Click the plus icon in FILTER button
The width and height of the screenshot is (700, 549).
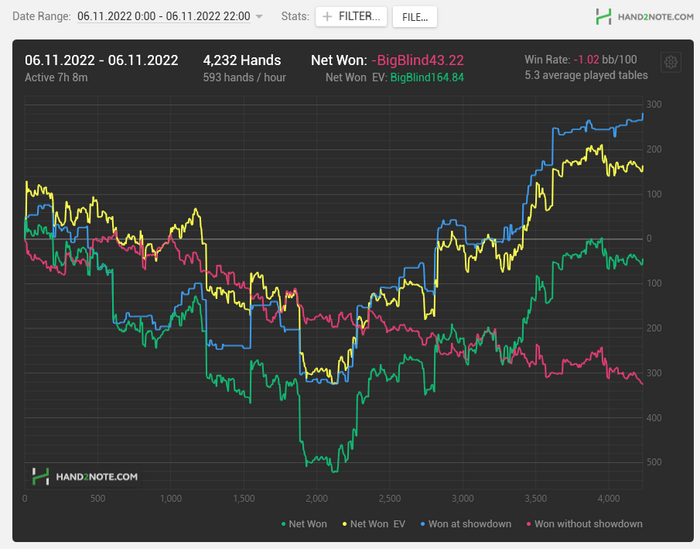coord(327,17)
